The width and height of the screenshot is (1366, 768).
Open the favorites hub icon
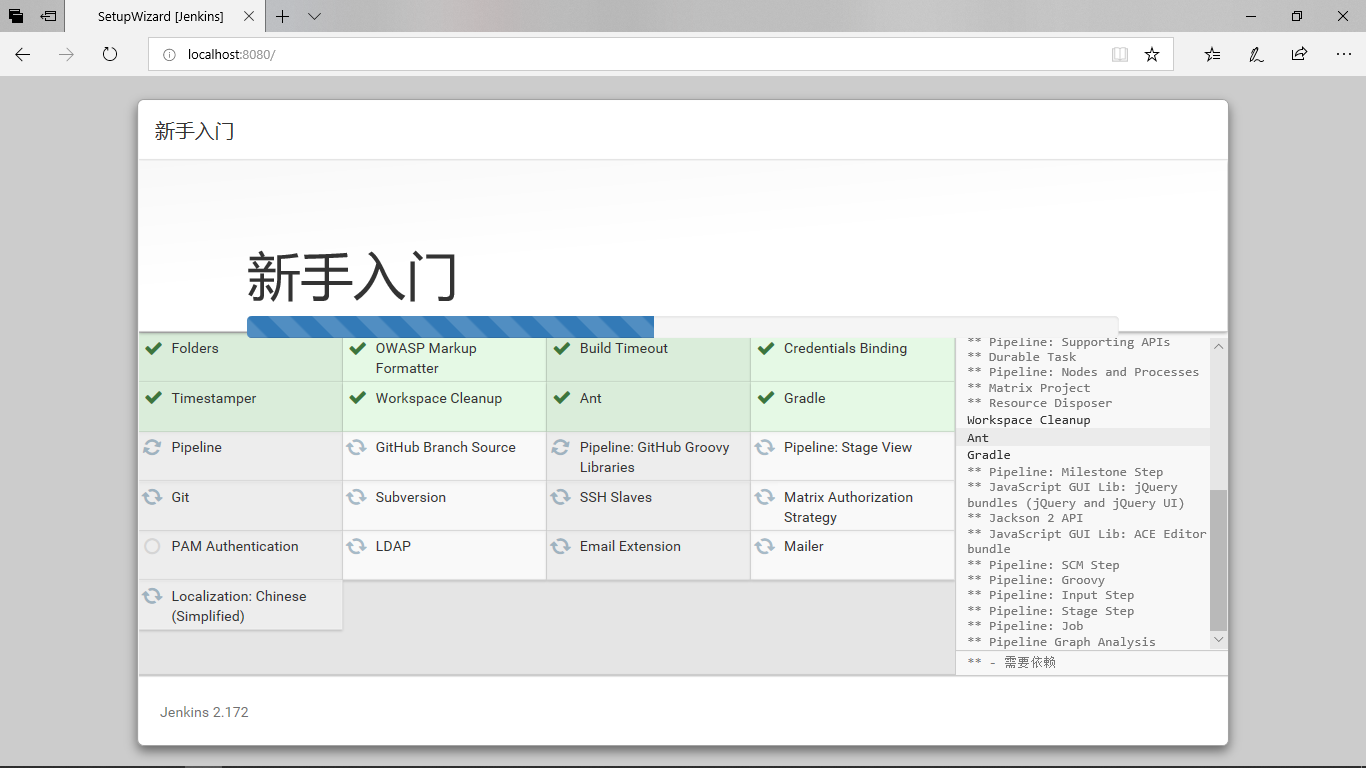[x=1212, y=54]
